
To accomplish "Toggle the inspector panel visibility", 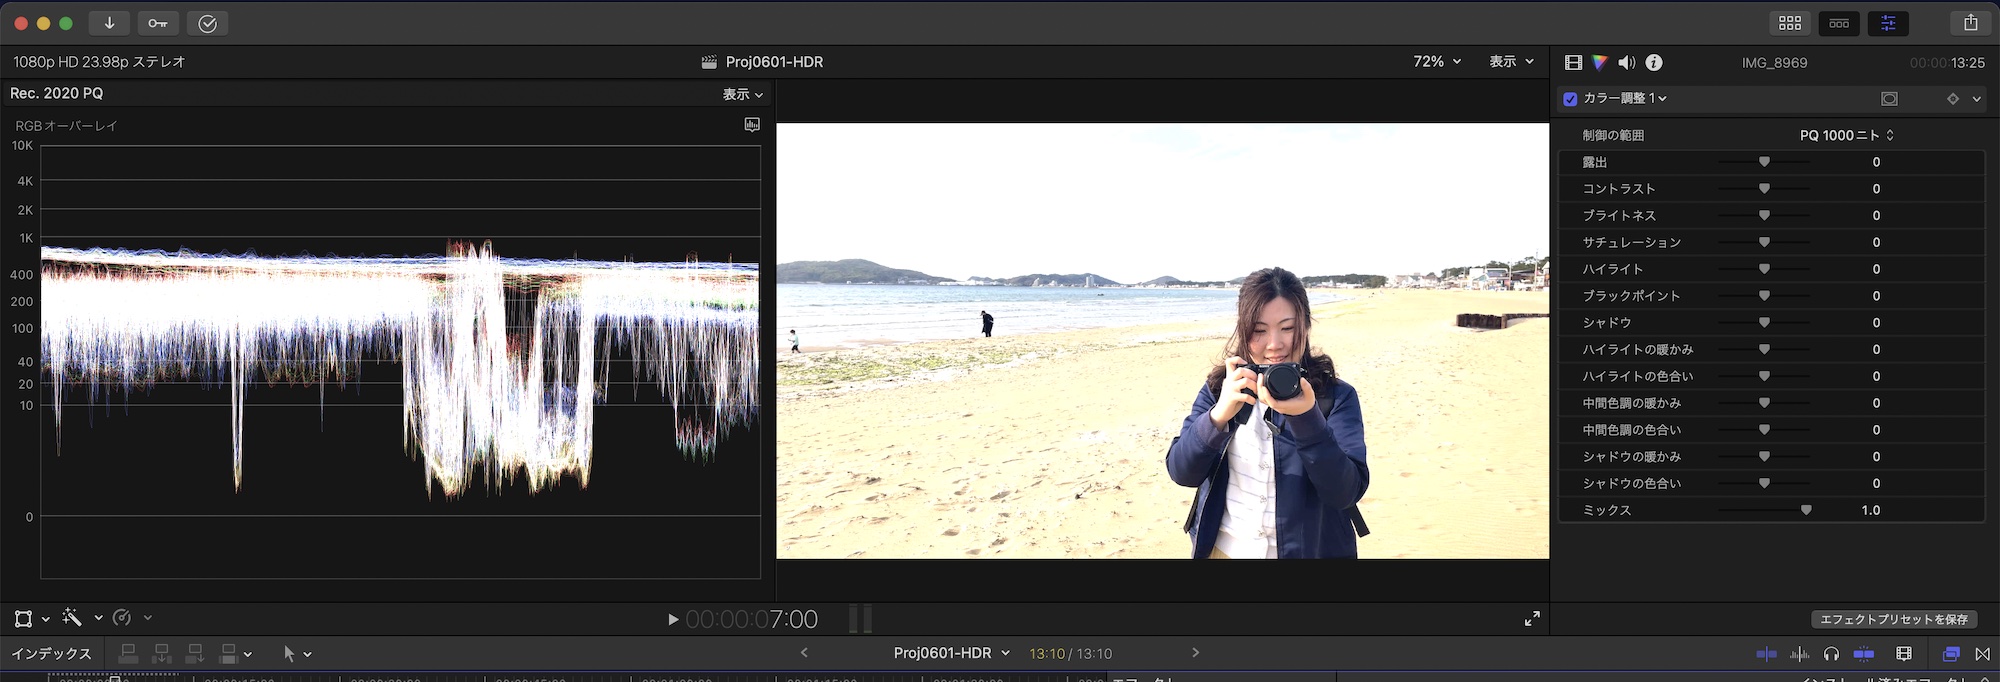I will (1888, 23).
